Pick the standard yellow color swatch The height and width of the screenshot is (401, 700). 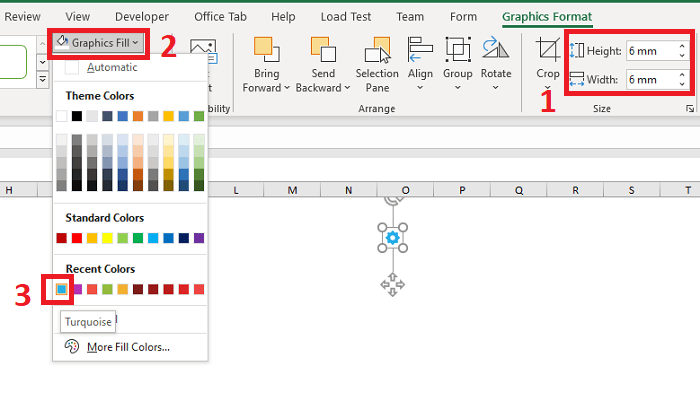click(x=107, y=238)
